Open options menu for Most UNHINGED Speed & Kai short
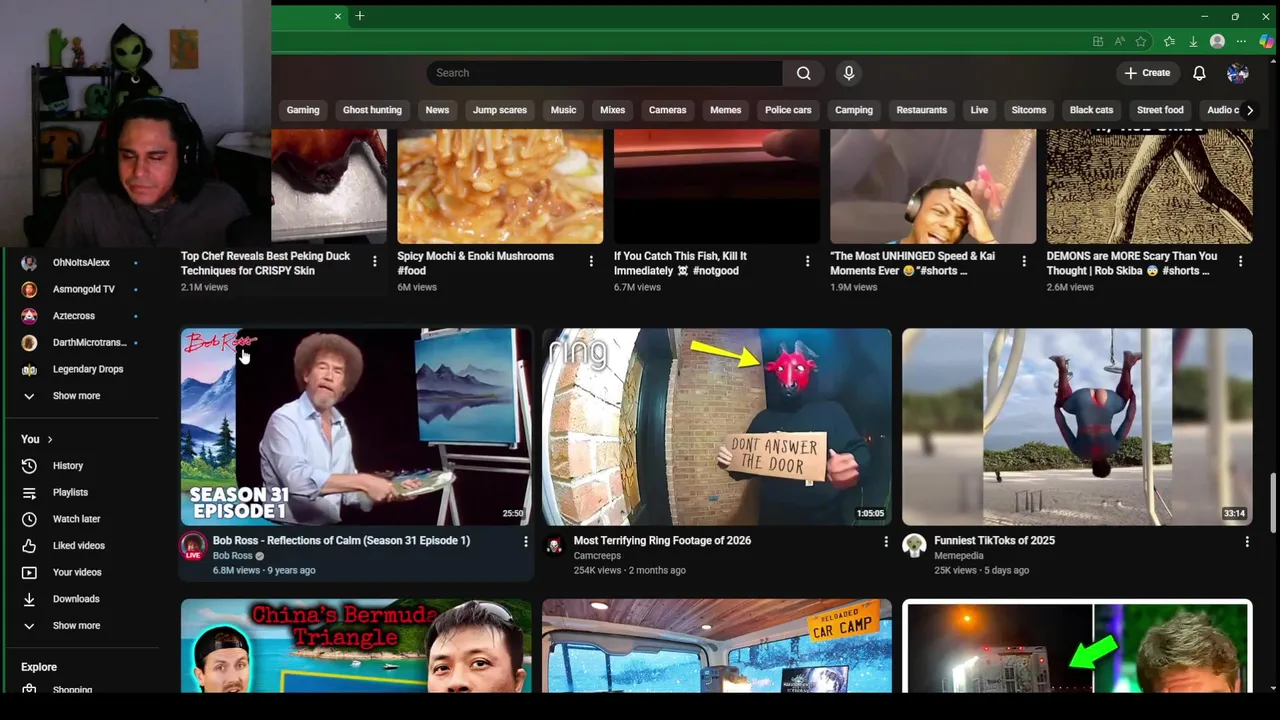The image size is (1280, 720). tap(1024, 261)
